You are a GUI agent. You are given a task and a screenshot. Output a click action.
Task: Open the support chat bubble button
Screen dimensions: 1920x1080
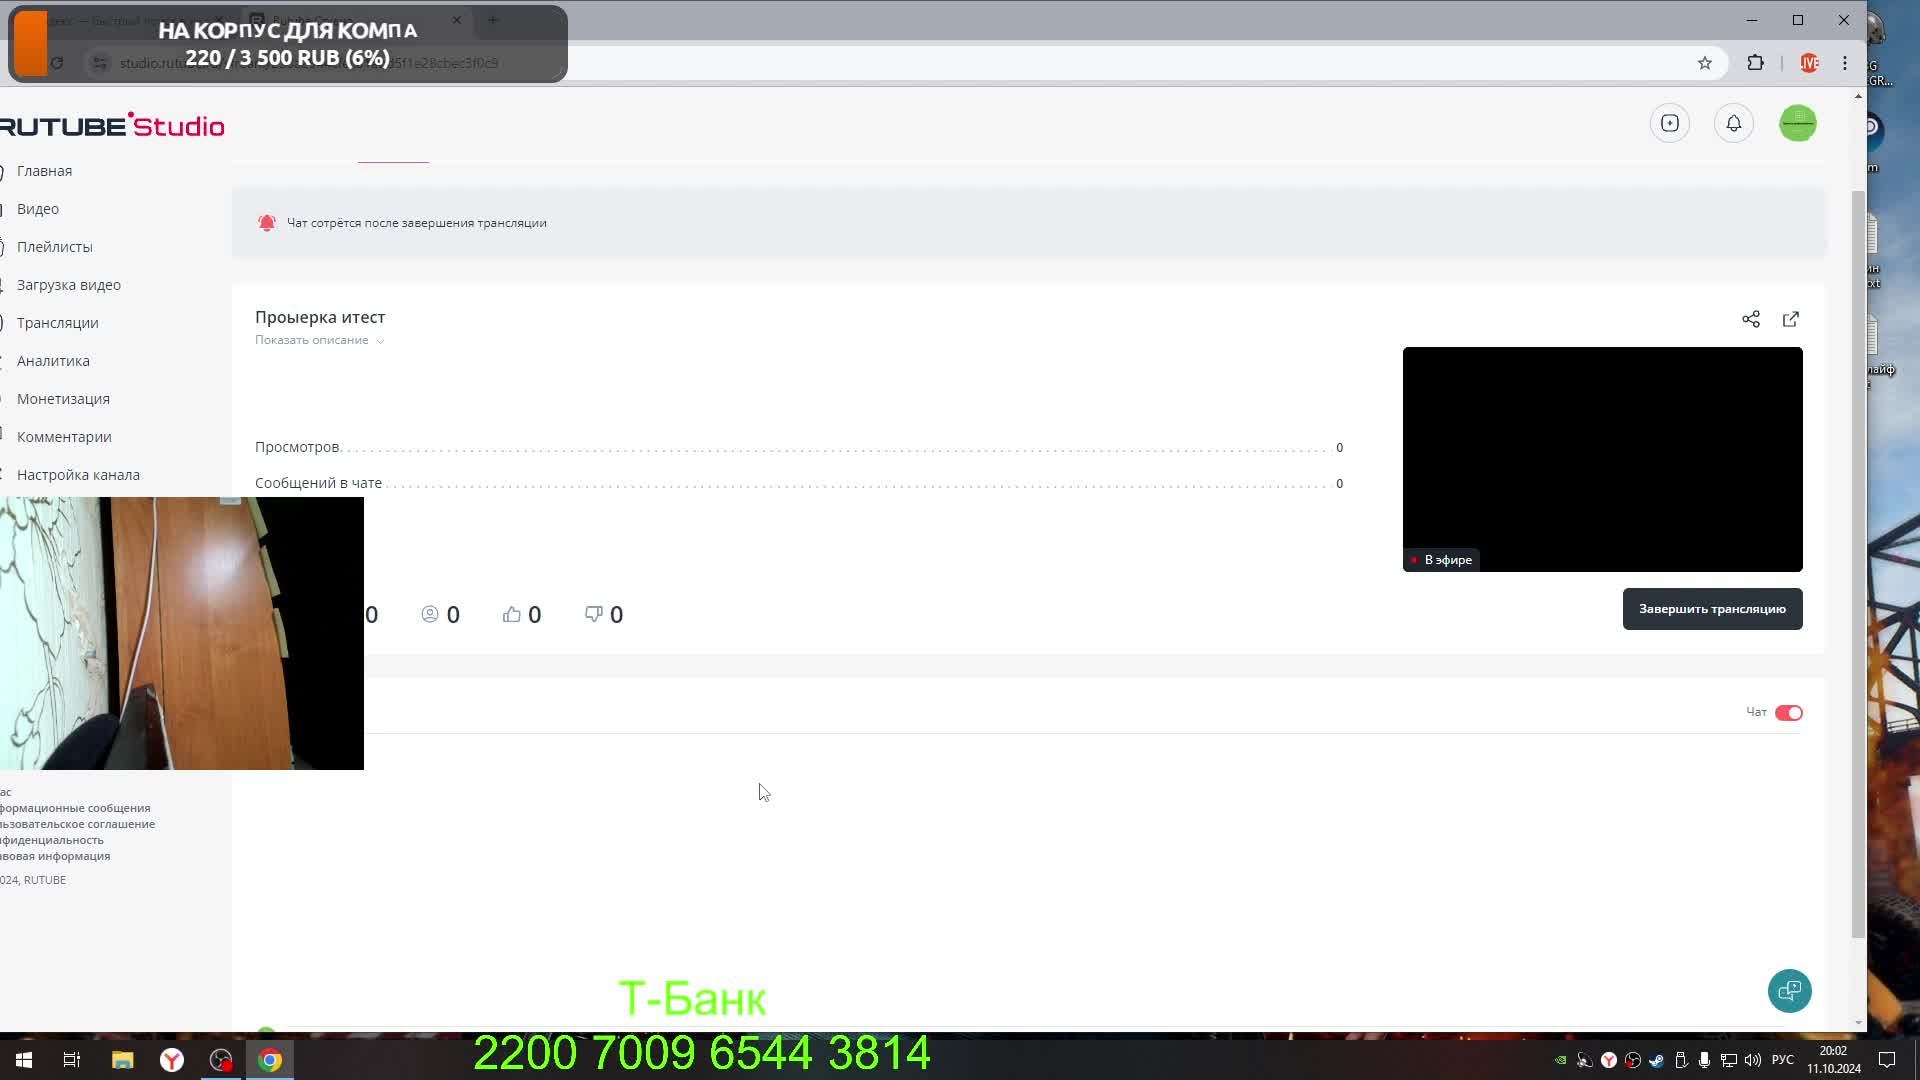click(1789, 991)
